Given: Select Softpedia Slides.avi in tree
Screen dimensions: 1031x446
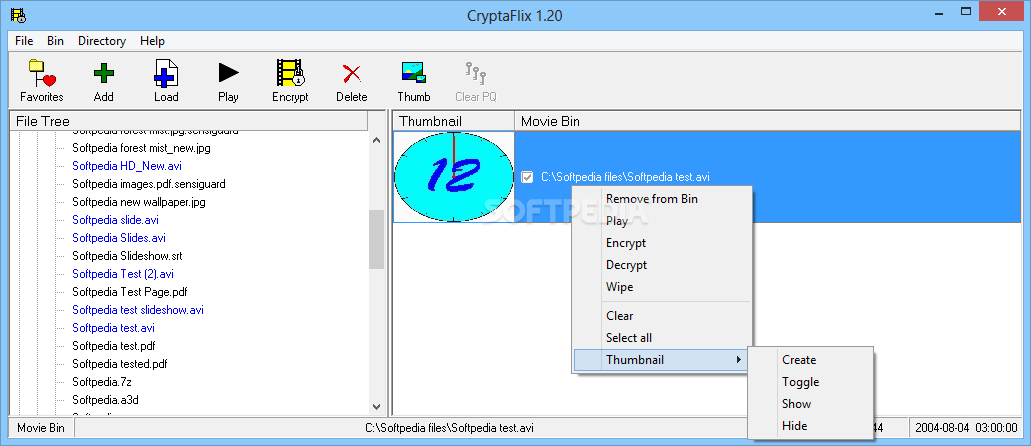Looking at the screenshot, I should [x=119, y=237].
